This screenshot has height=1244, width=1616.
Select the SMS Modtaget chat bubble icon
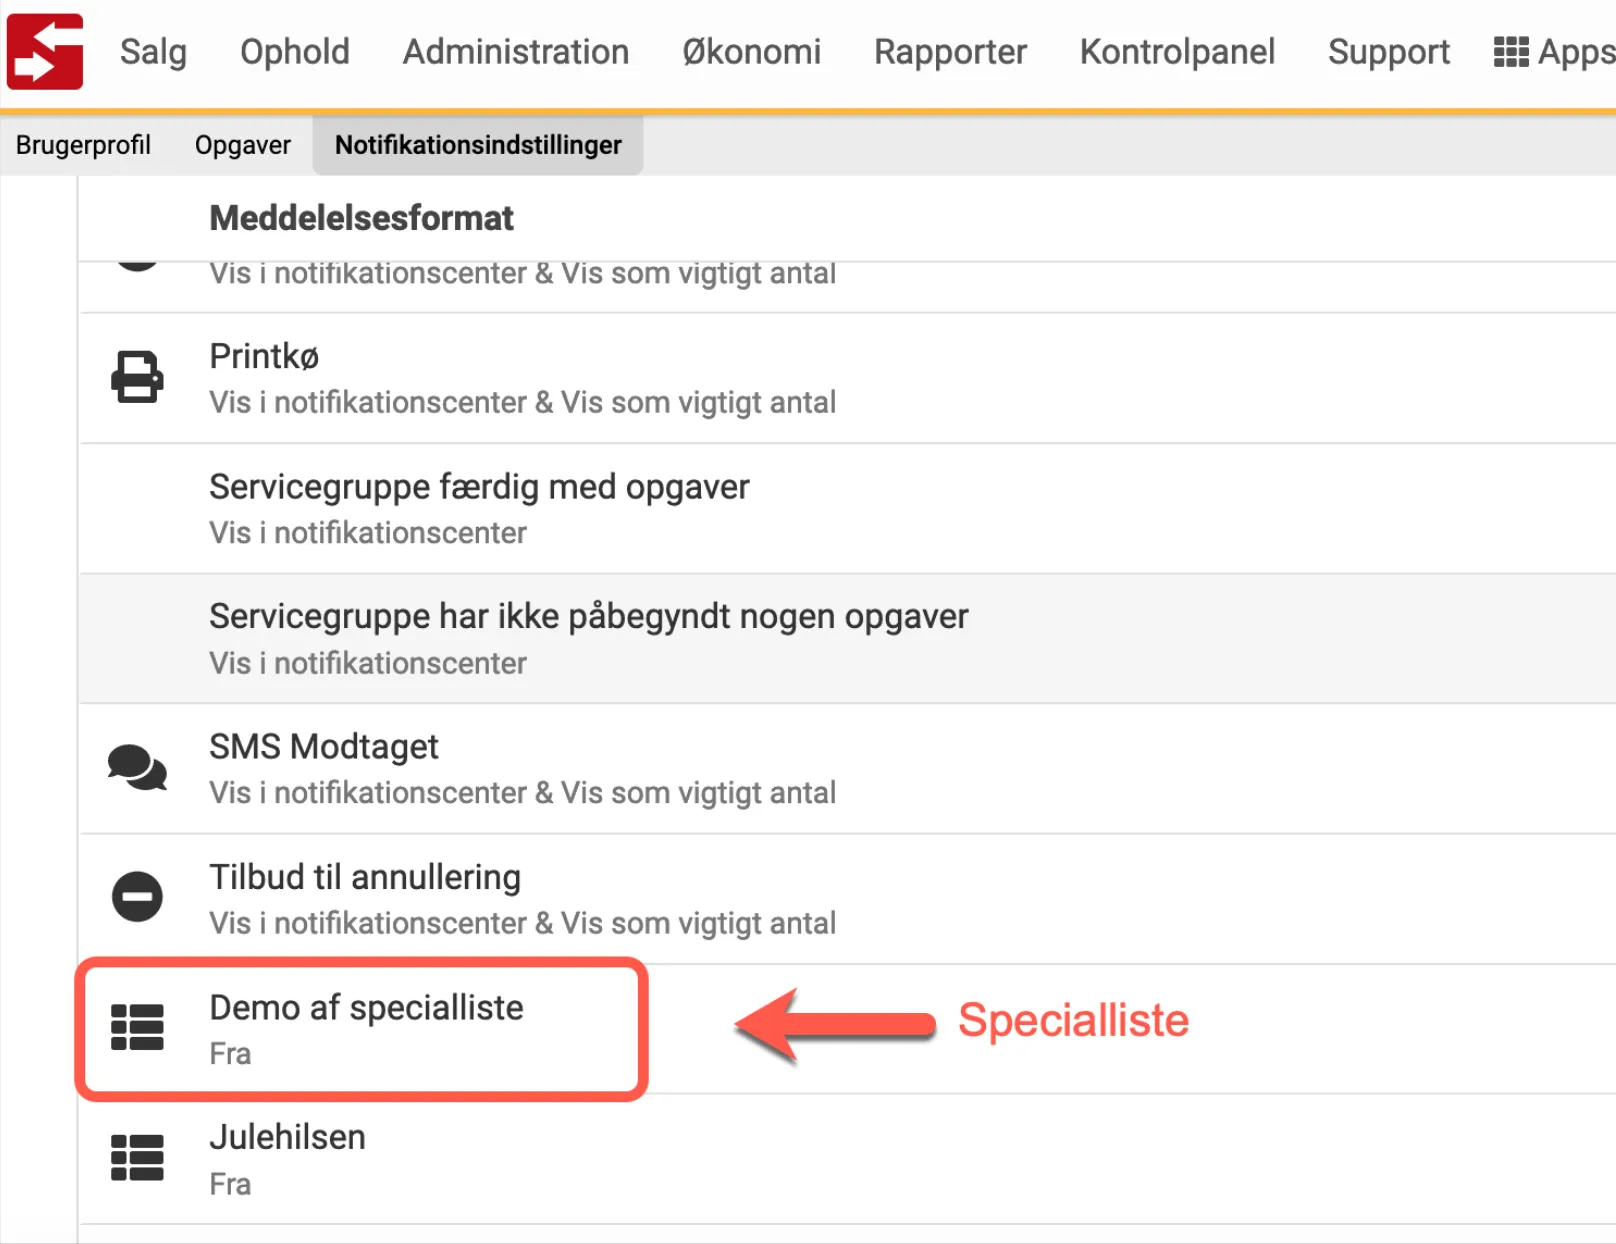137,769
